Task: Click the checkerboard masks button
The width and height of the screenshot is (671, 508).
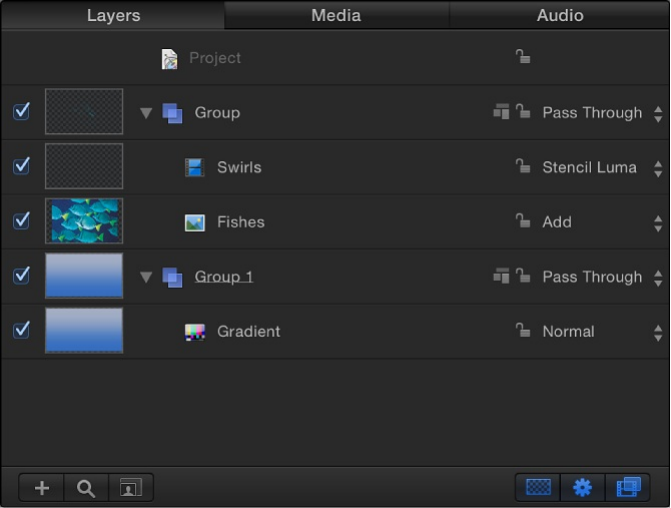Action: click(x=538, y=488)
